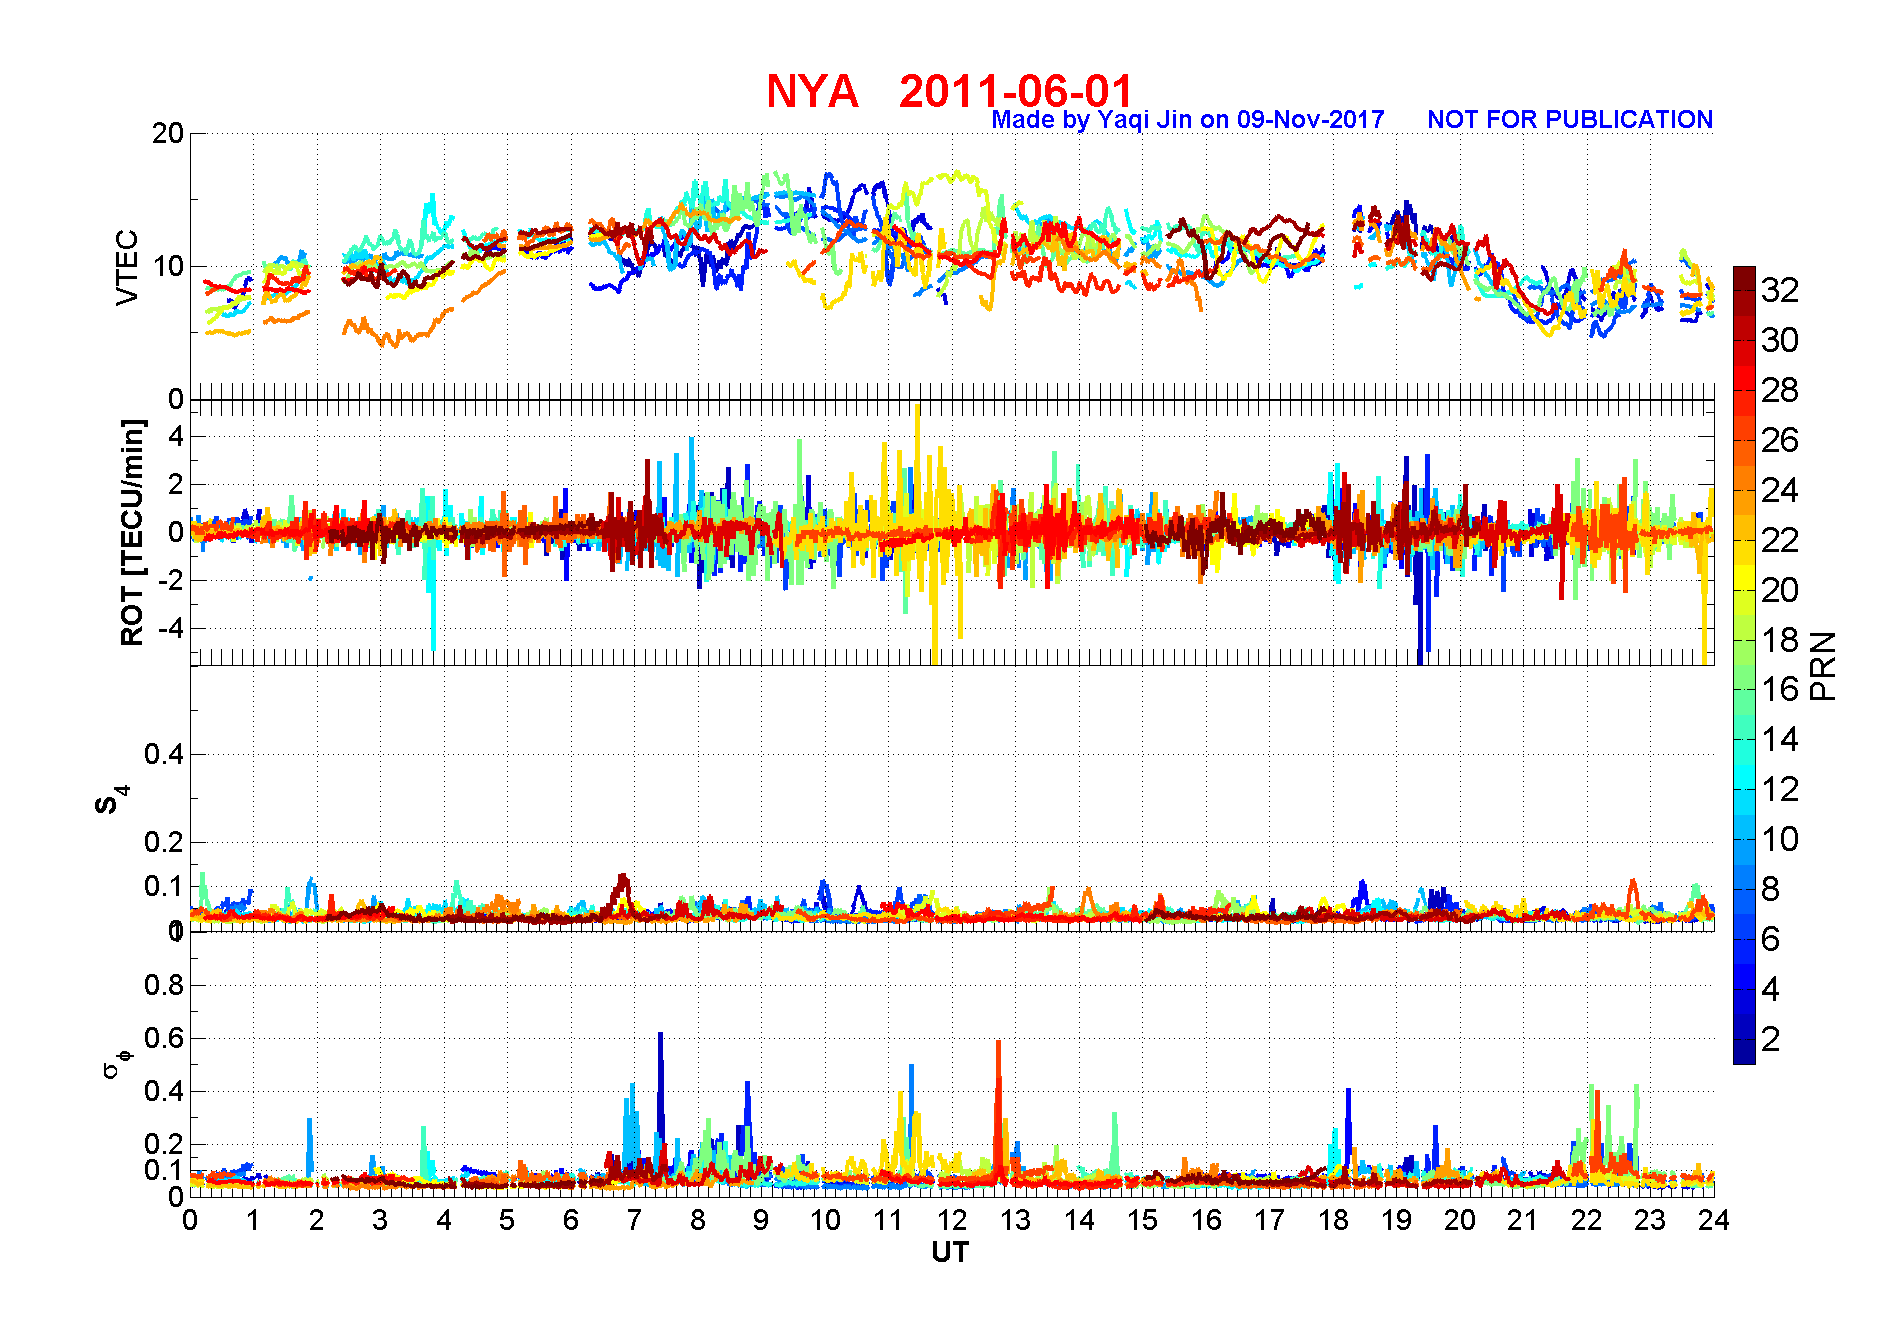Click colorbar tick label 24
This screenshot has height=1330, width=1904.
point(1780,490)
